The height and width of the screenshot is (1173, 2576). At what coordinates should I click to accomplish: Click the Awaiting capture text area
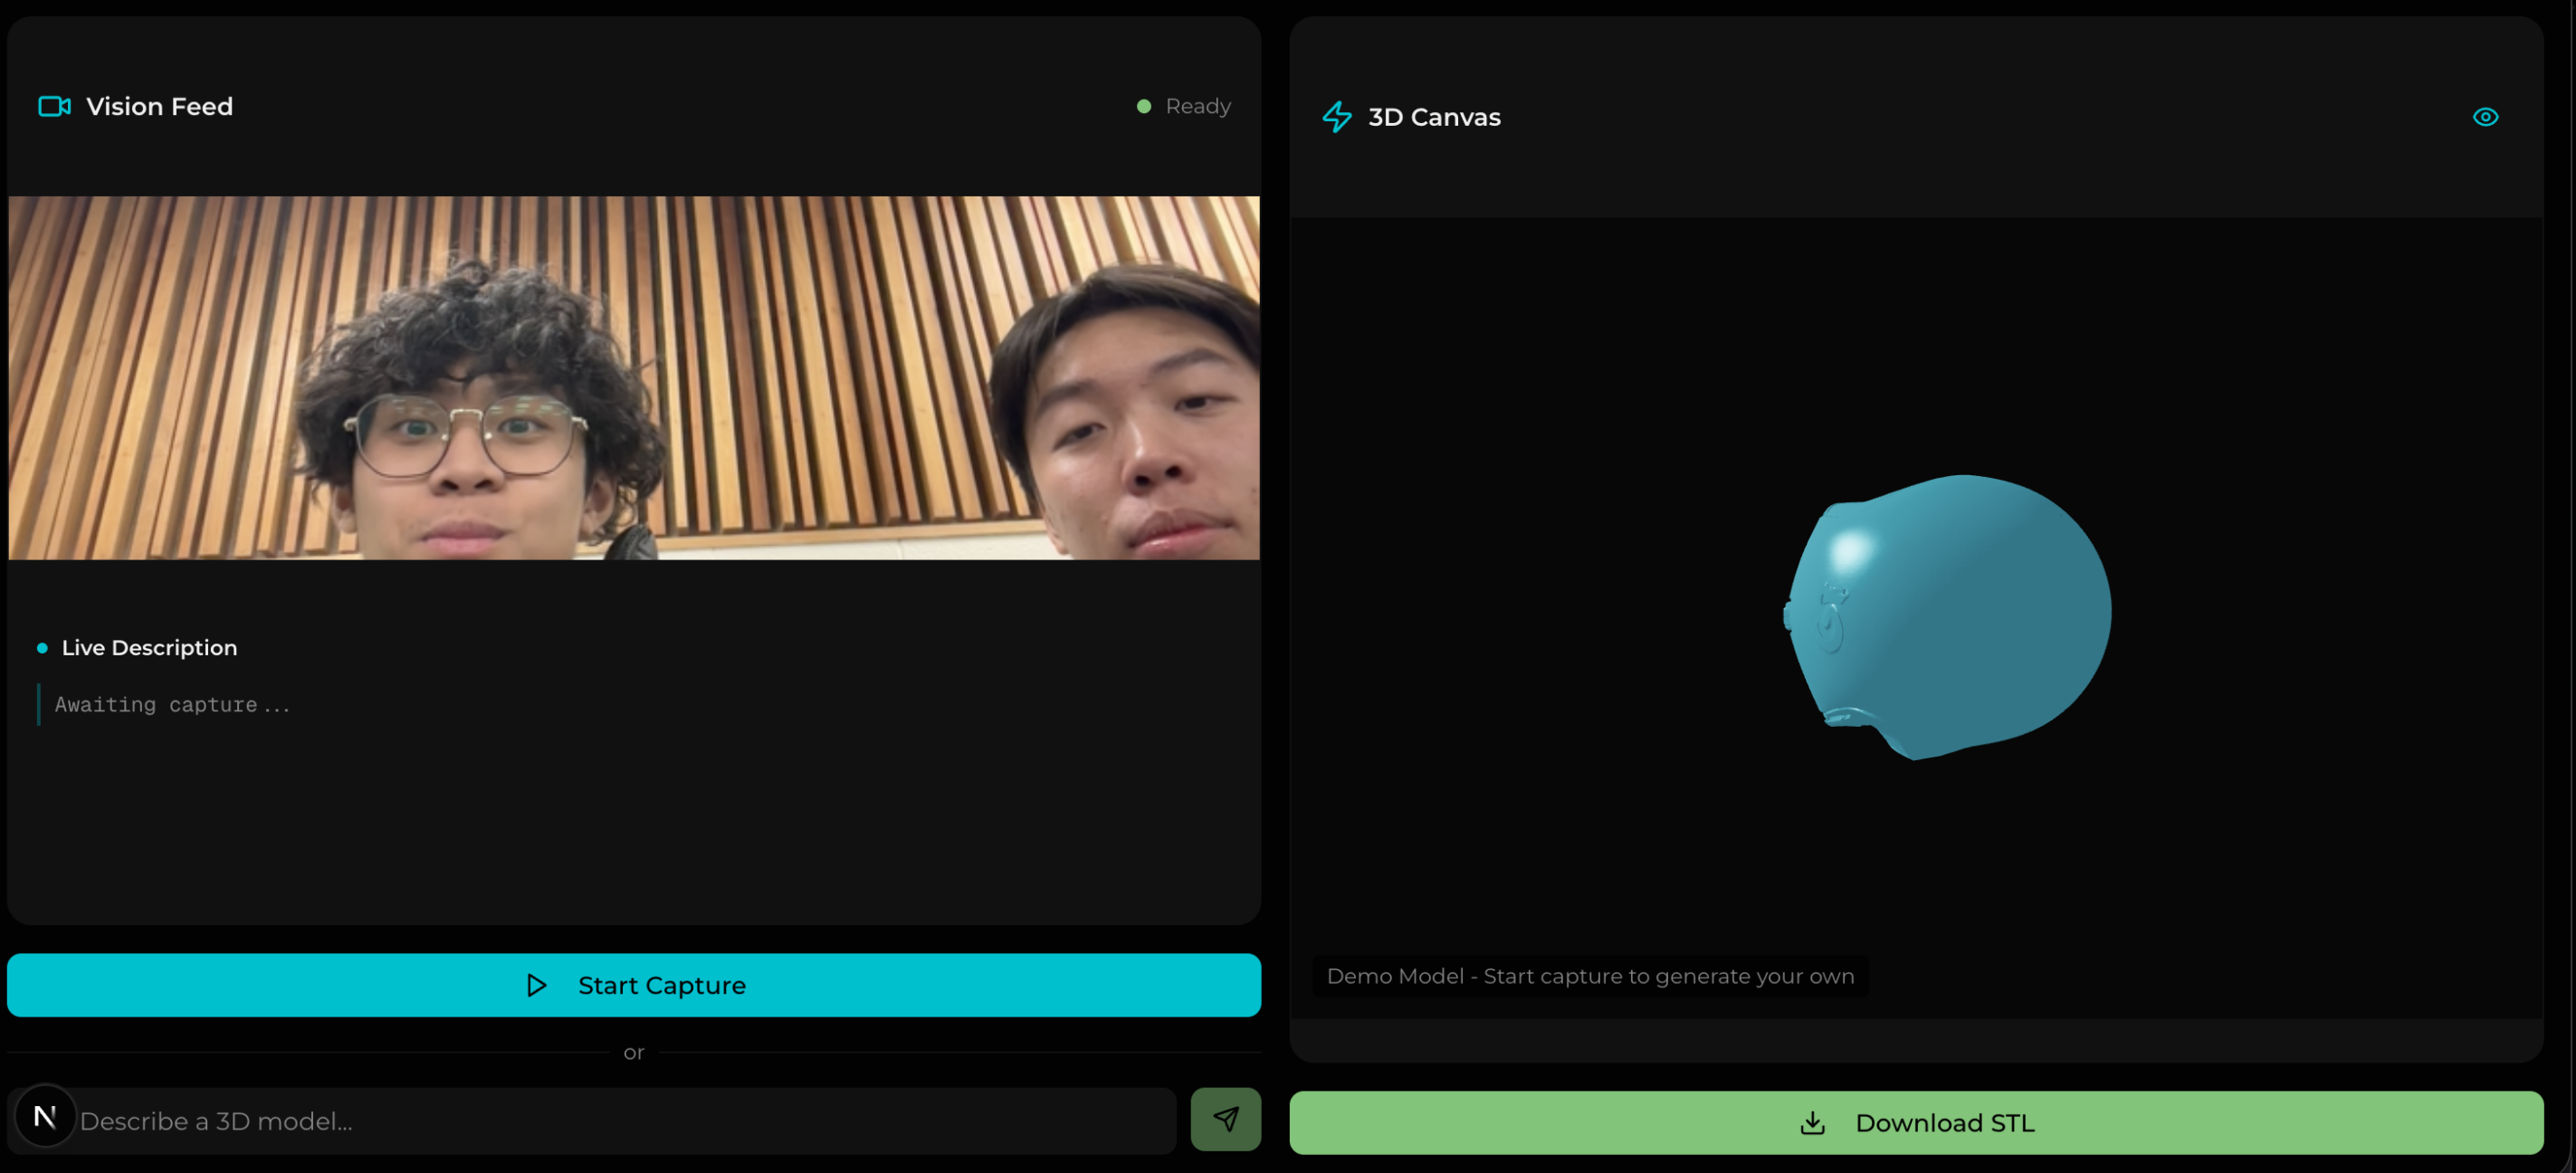pyautogui.click(x=173, y=705)
